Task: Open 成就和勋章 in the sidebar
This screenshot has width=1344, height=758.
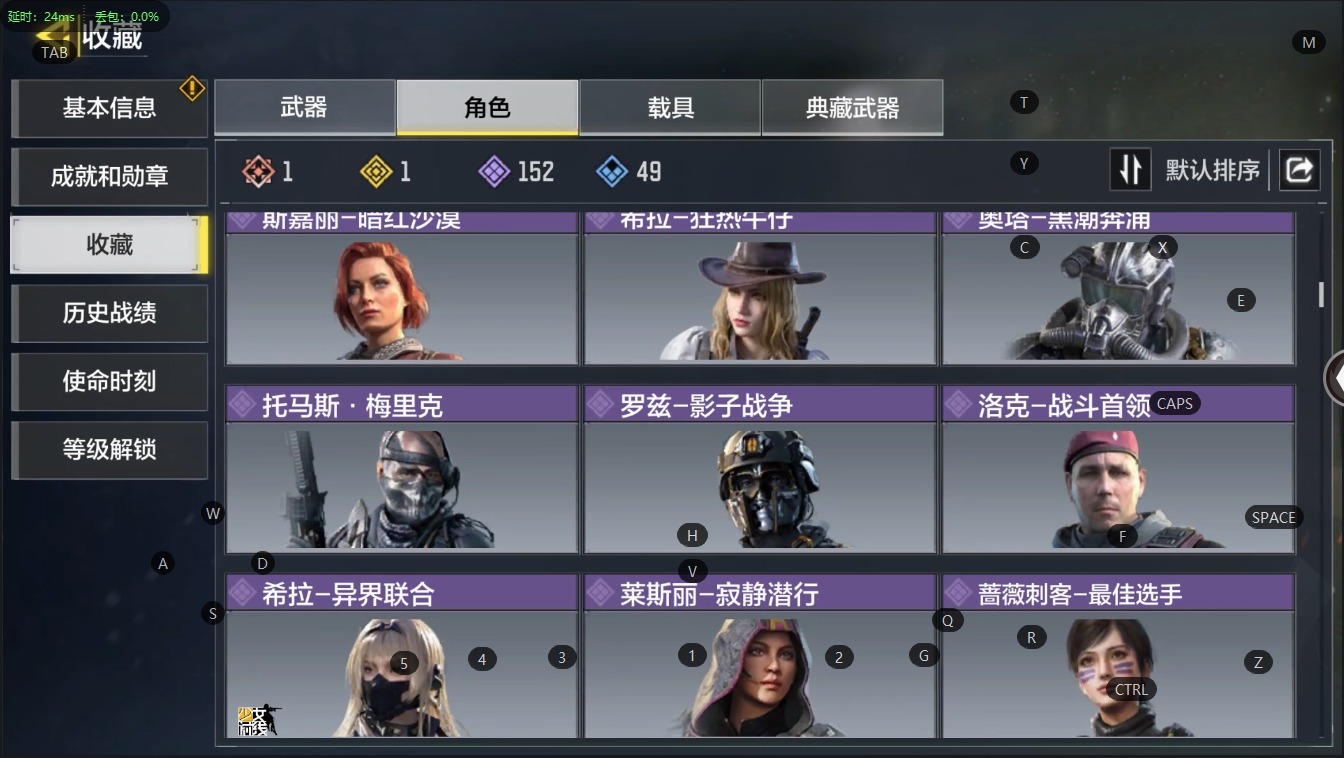Action: point(109,177)
